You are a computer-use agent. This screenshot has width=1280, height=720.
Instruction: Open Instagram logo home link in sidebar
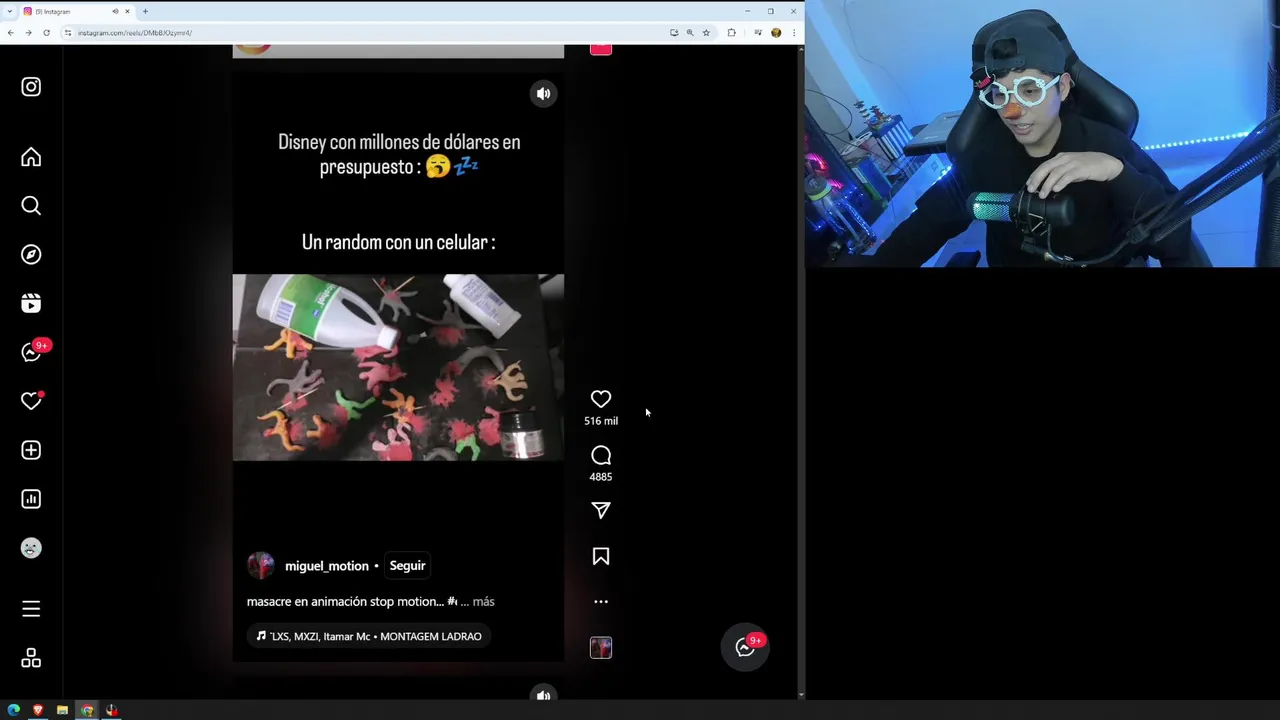[x=31, y=87]
